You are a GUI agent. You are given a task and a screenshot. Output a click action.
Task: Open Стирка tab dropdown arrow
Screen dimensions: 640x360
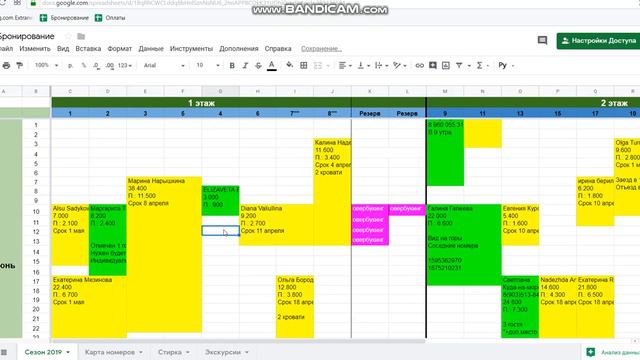188,352
